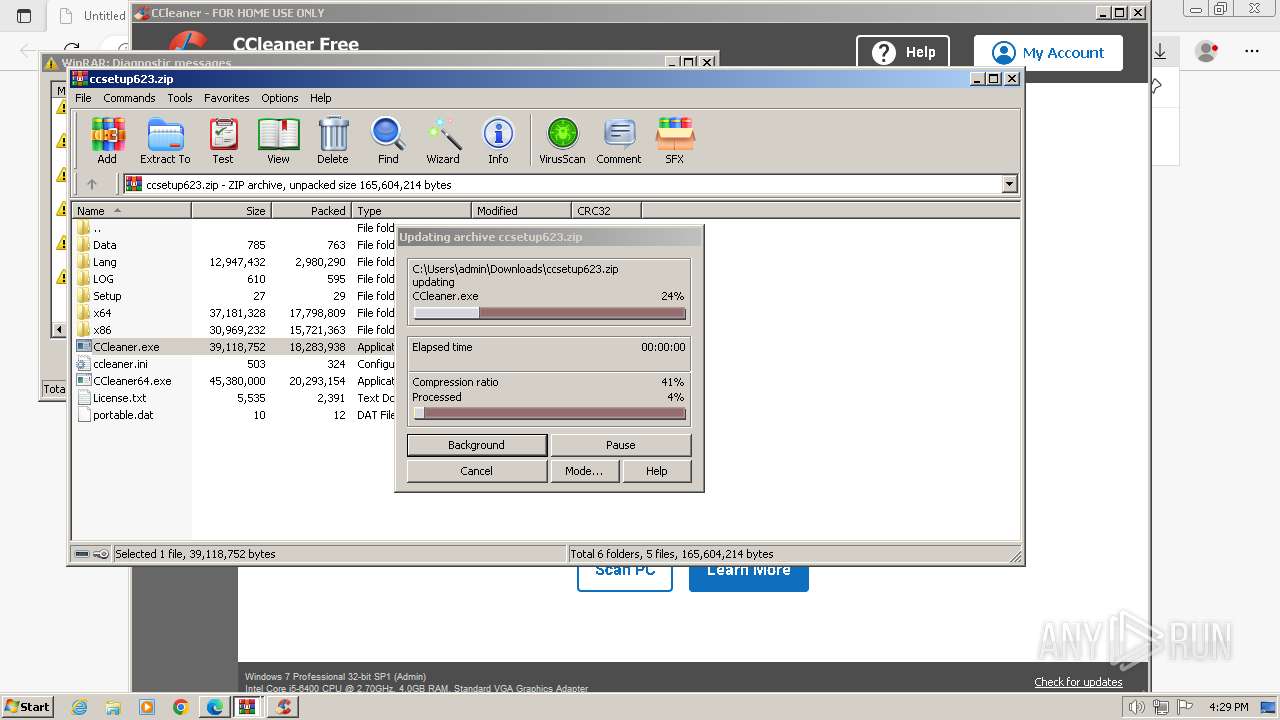Run the Test archive tool

coord(223,140)
